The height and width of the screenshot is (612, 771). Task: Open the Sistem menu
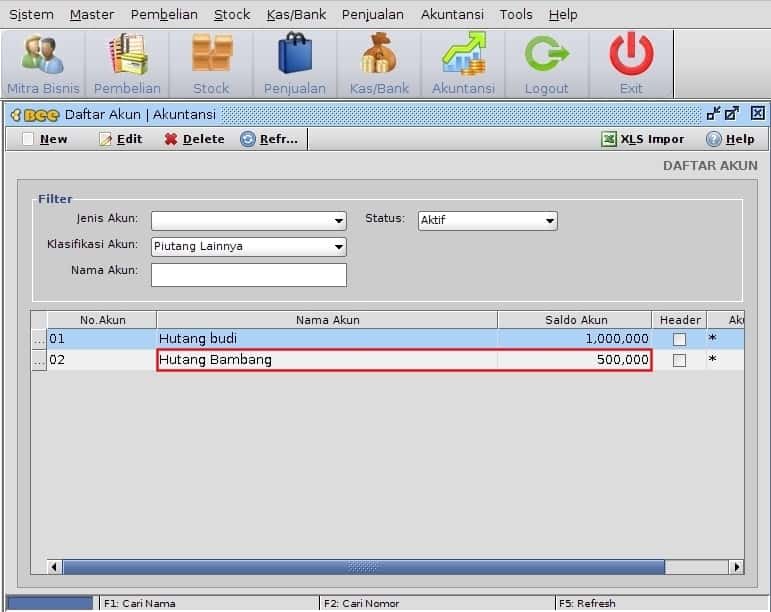coord(31,15)
